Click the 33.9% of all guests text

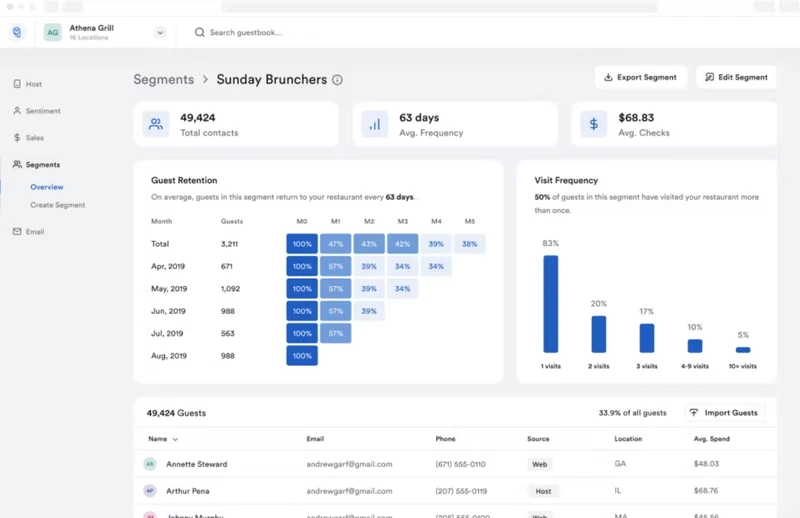coord(633,413)
